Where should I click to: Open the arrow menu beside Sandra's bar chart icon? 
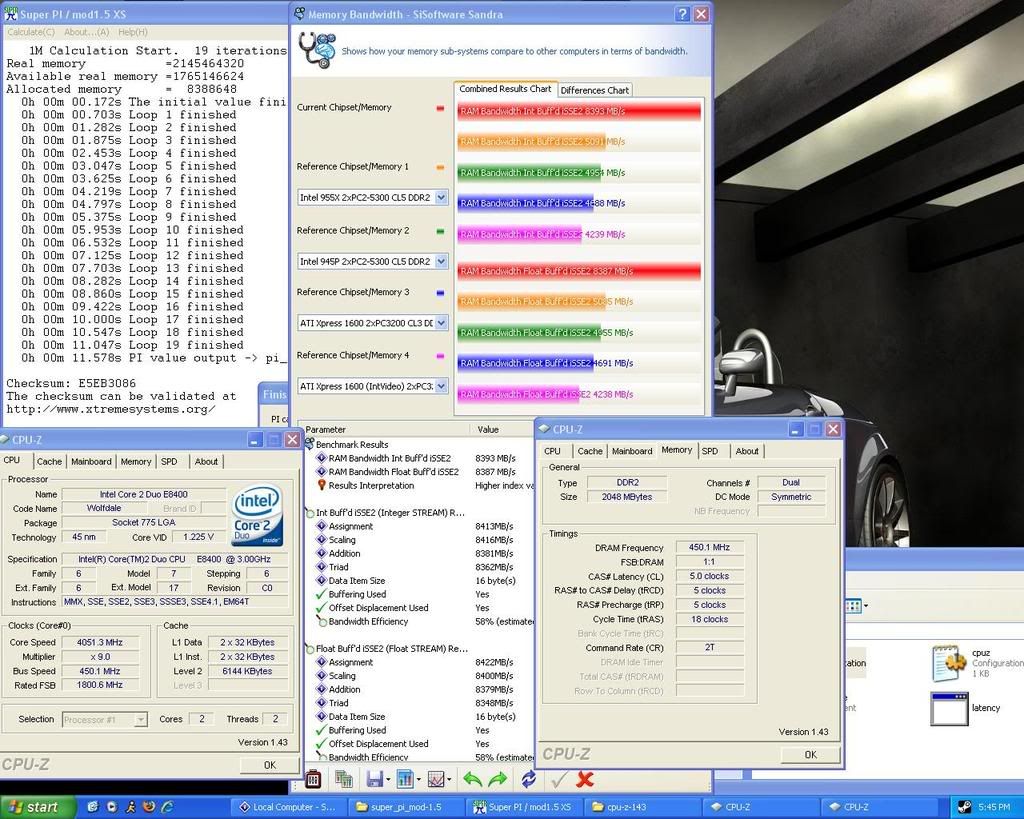(x=419, y=779)
